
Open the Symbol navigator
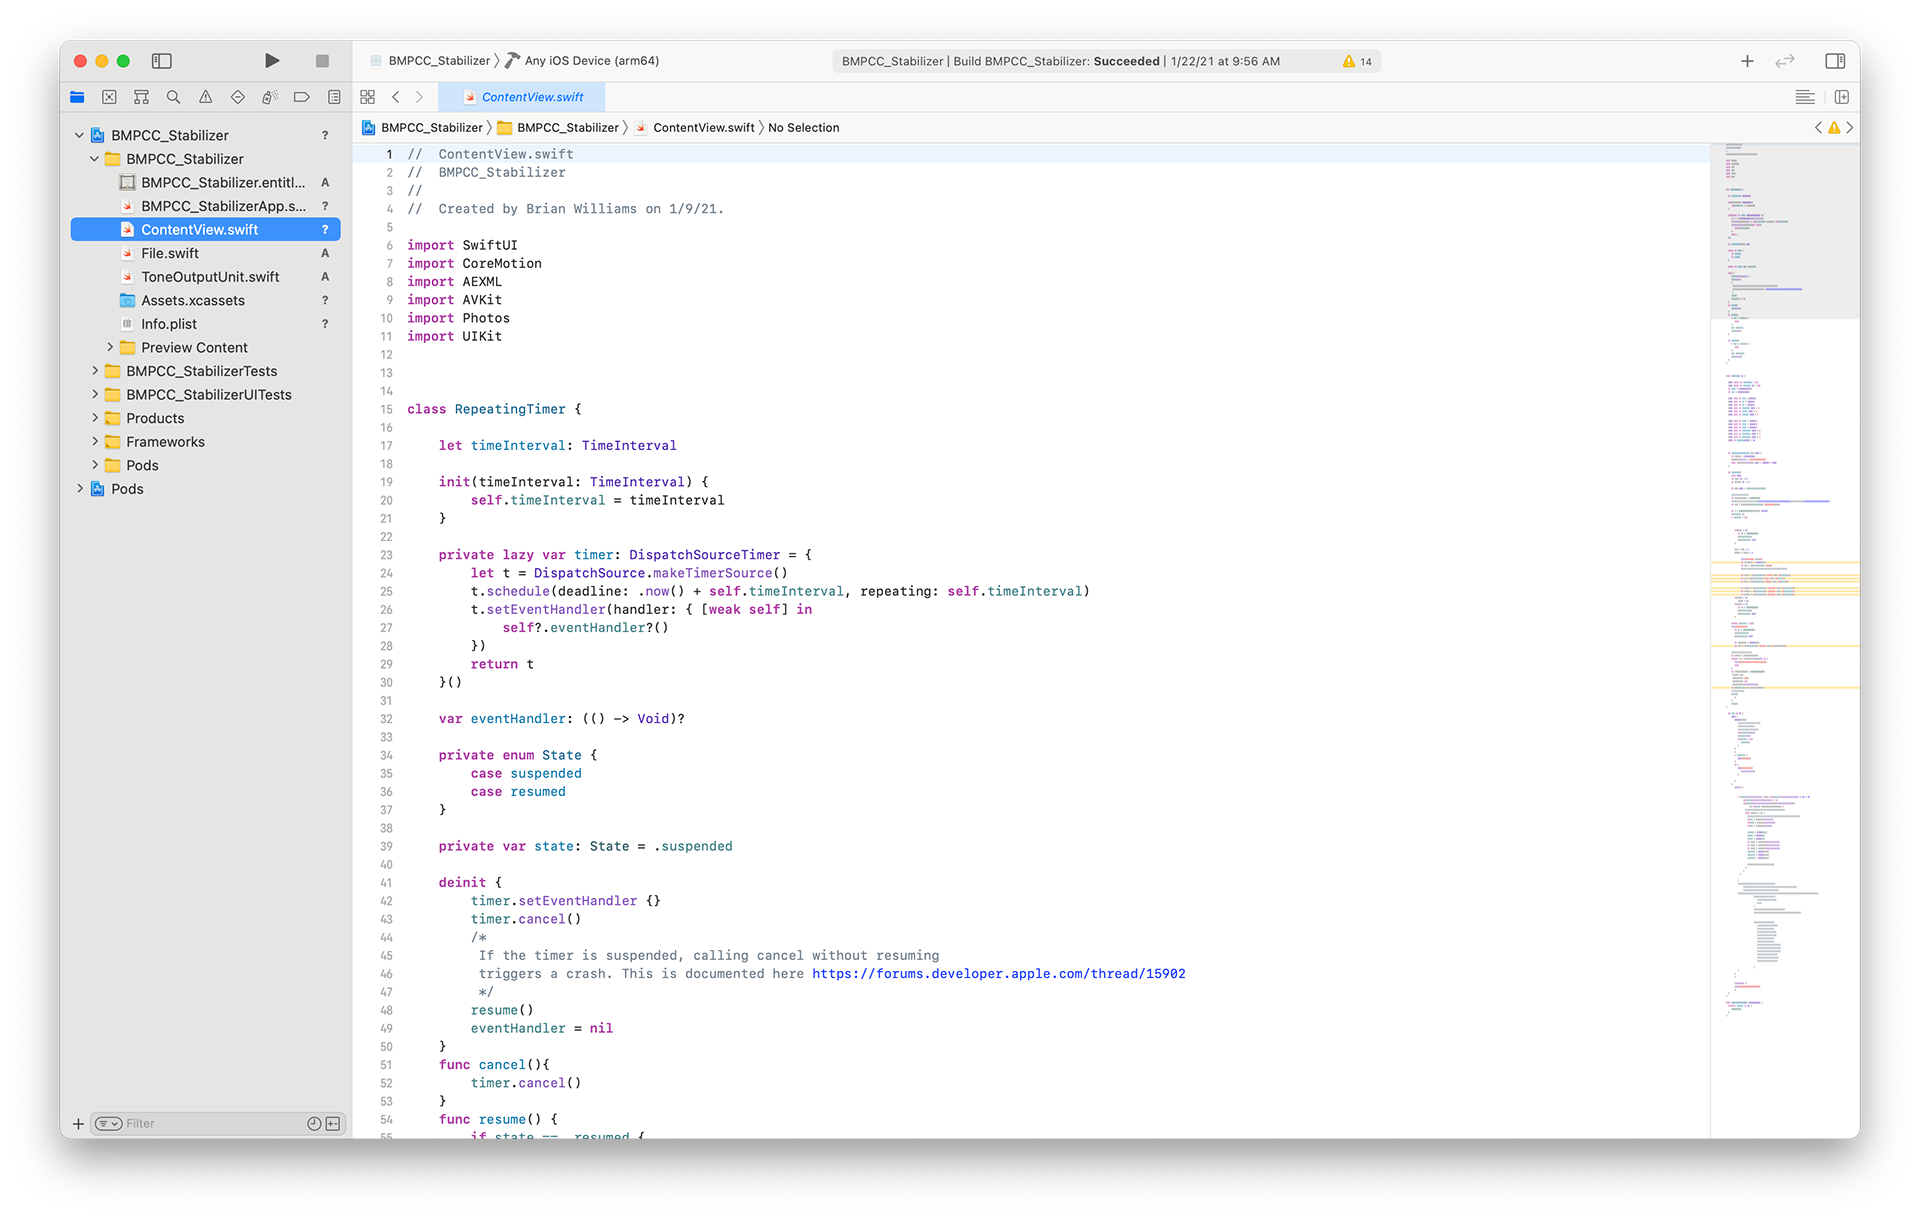coord(141,97)
